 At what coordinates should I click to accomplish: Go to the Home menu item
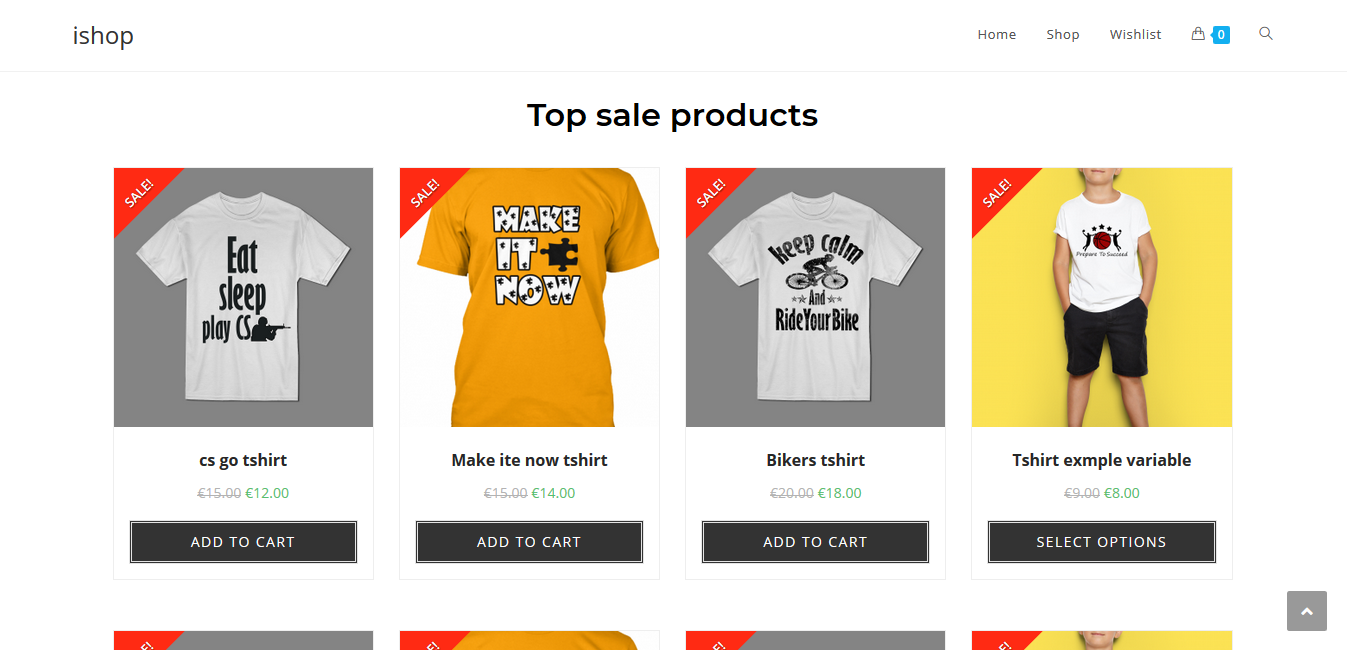coord(997,35)
